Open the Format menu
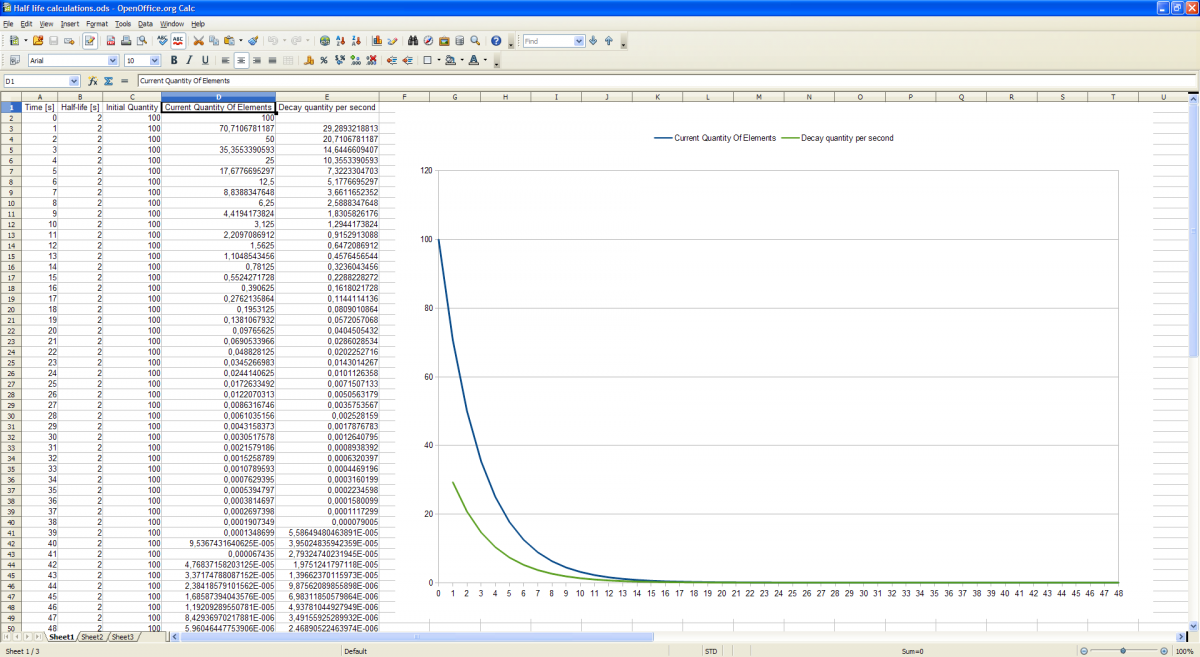This screenshot has width=1200, height=657. click(x=97, y=23)
